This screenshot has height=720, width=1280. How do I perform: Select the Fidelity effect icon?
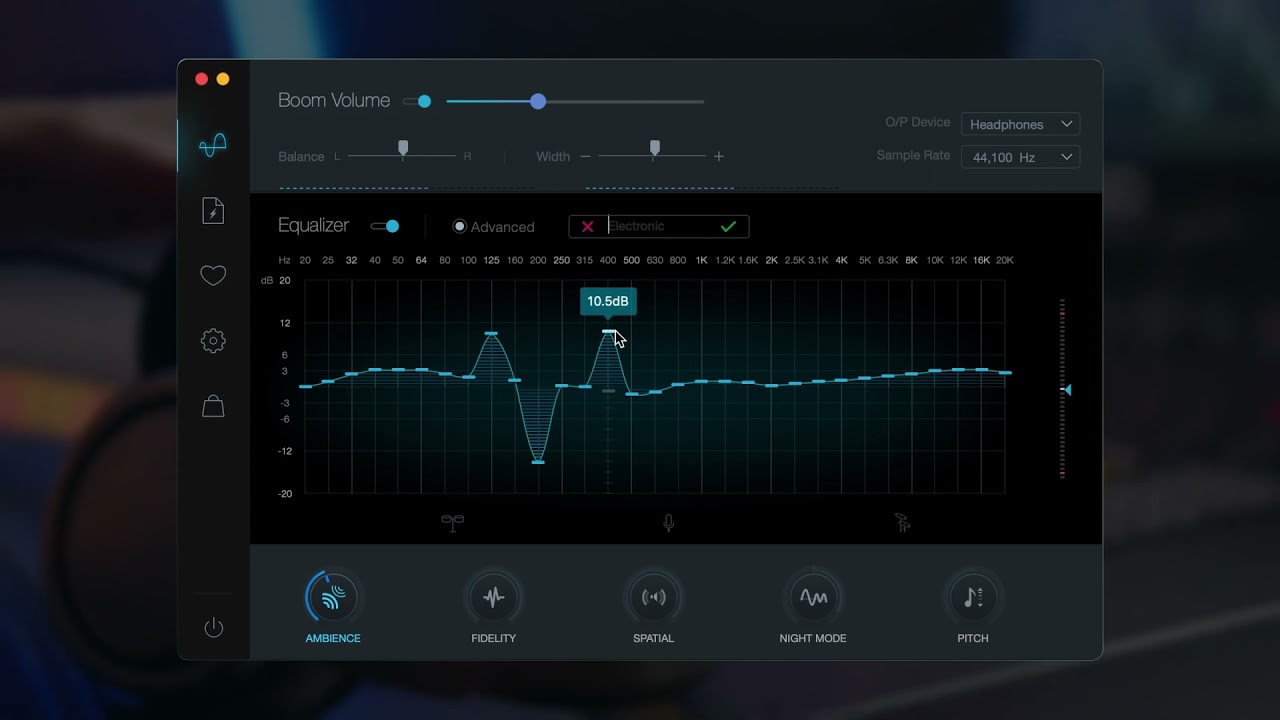(x=493, y=597)
